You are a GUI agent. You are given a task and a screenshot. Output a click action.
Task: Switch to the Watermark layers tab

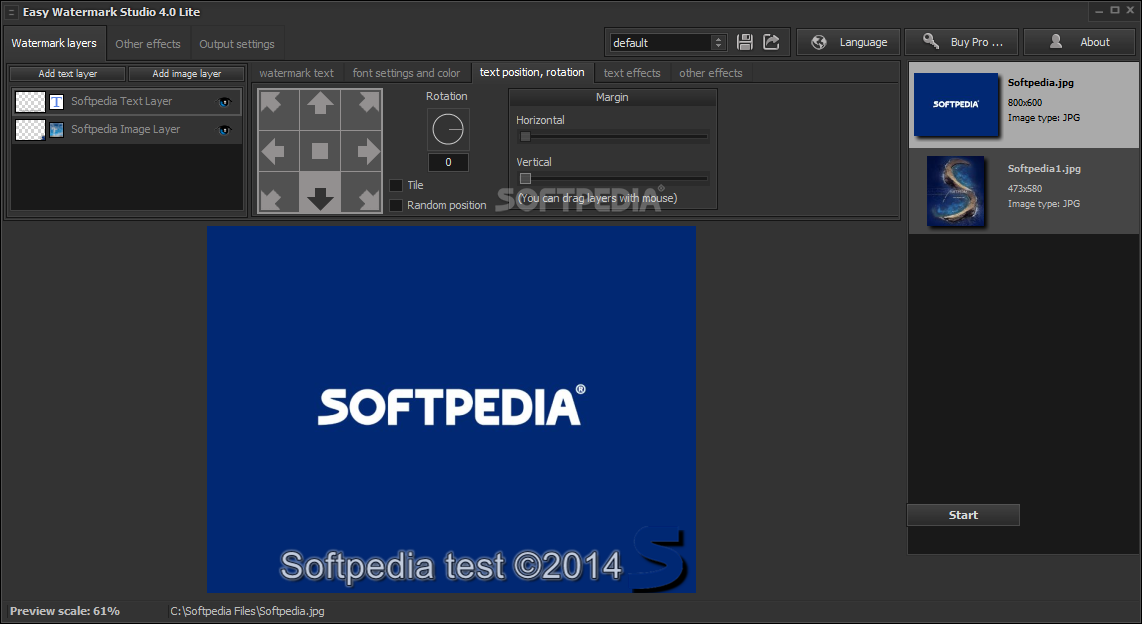[x=54, y=43]
